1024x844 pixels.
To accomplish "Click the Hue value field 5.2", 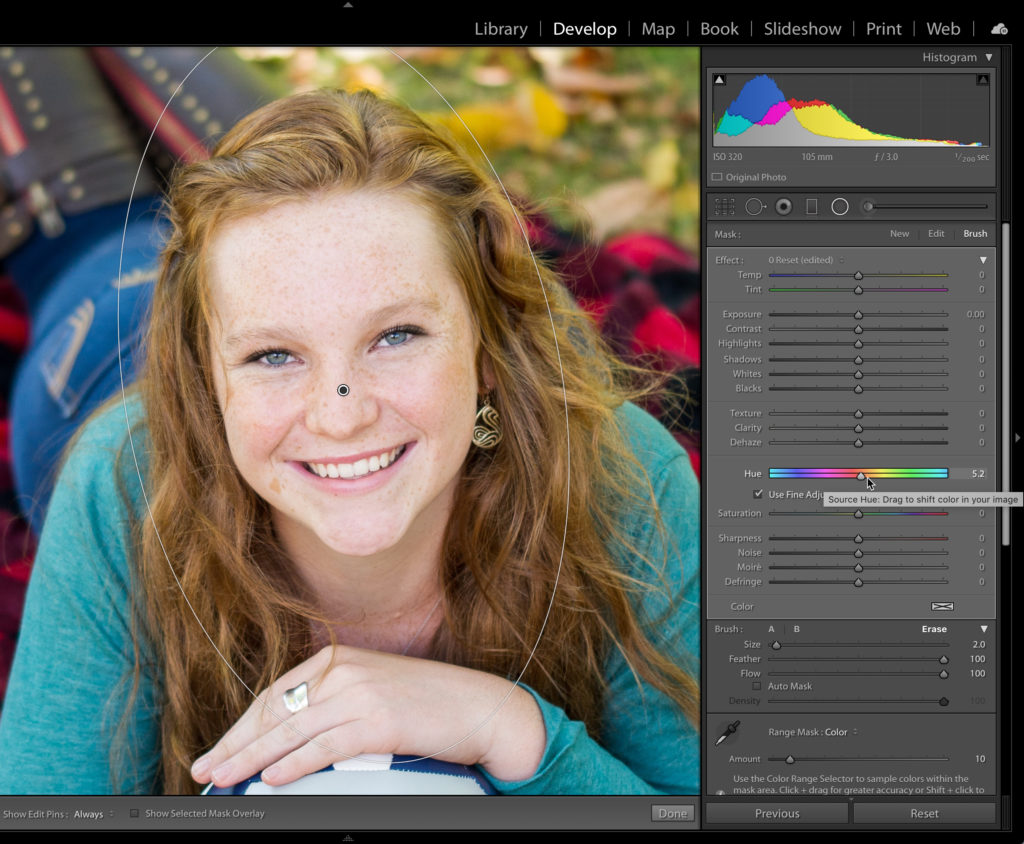I will tap(977, 474).
